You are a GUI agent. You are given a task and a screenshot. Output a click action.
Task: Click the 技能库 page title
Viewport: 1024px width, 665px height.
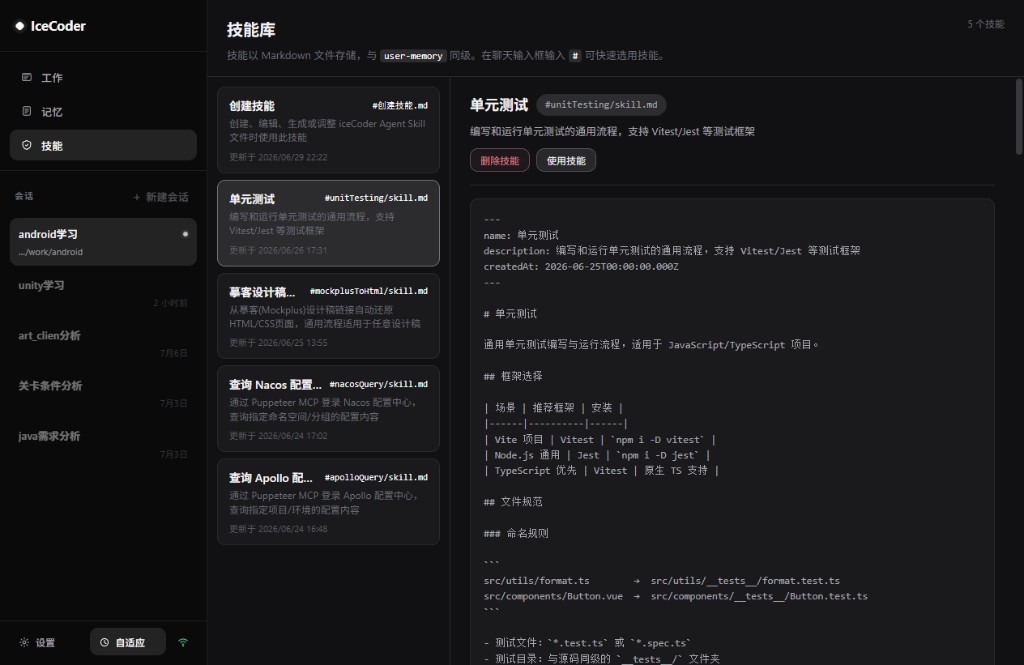251,29
